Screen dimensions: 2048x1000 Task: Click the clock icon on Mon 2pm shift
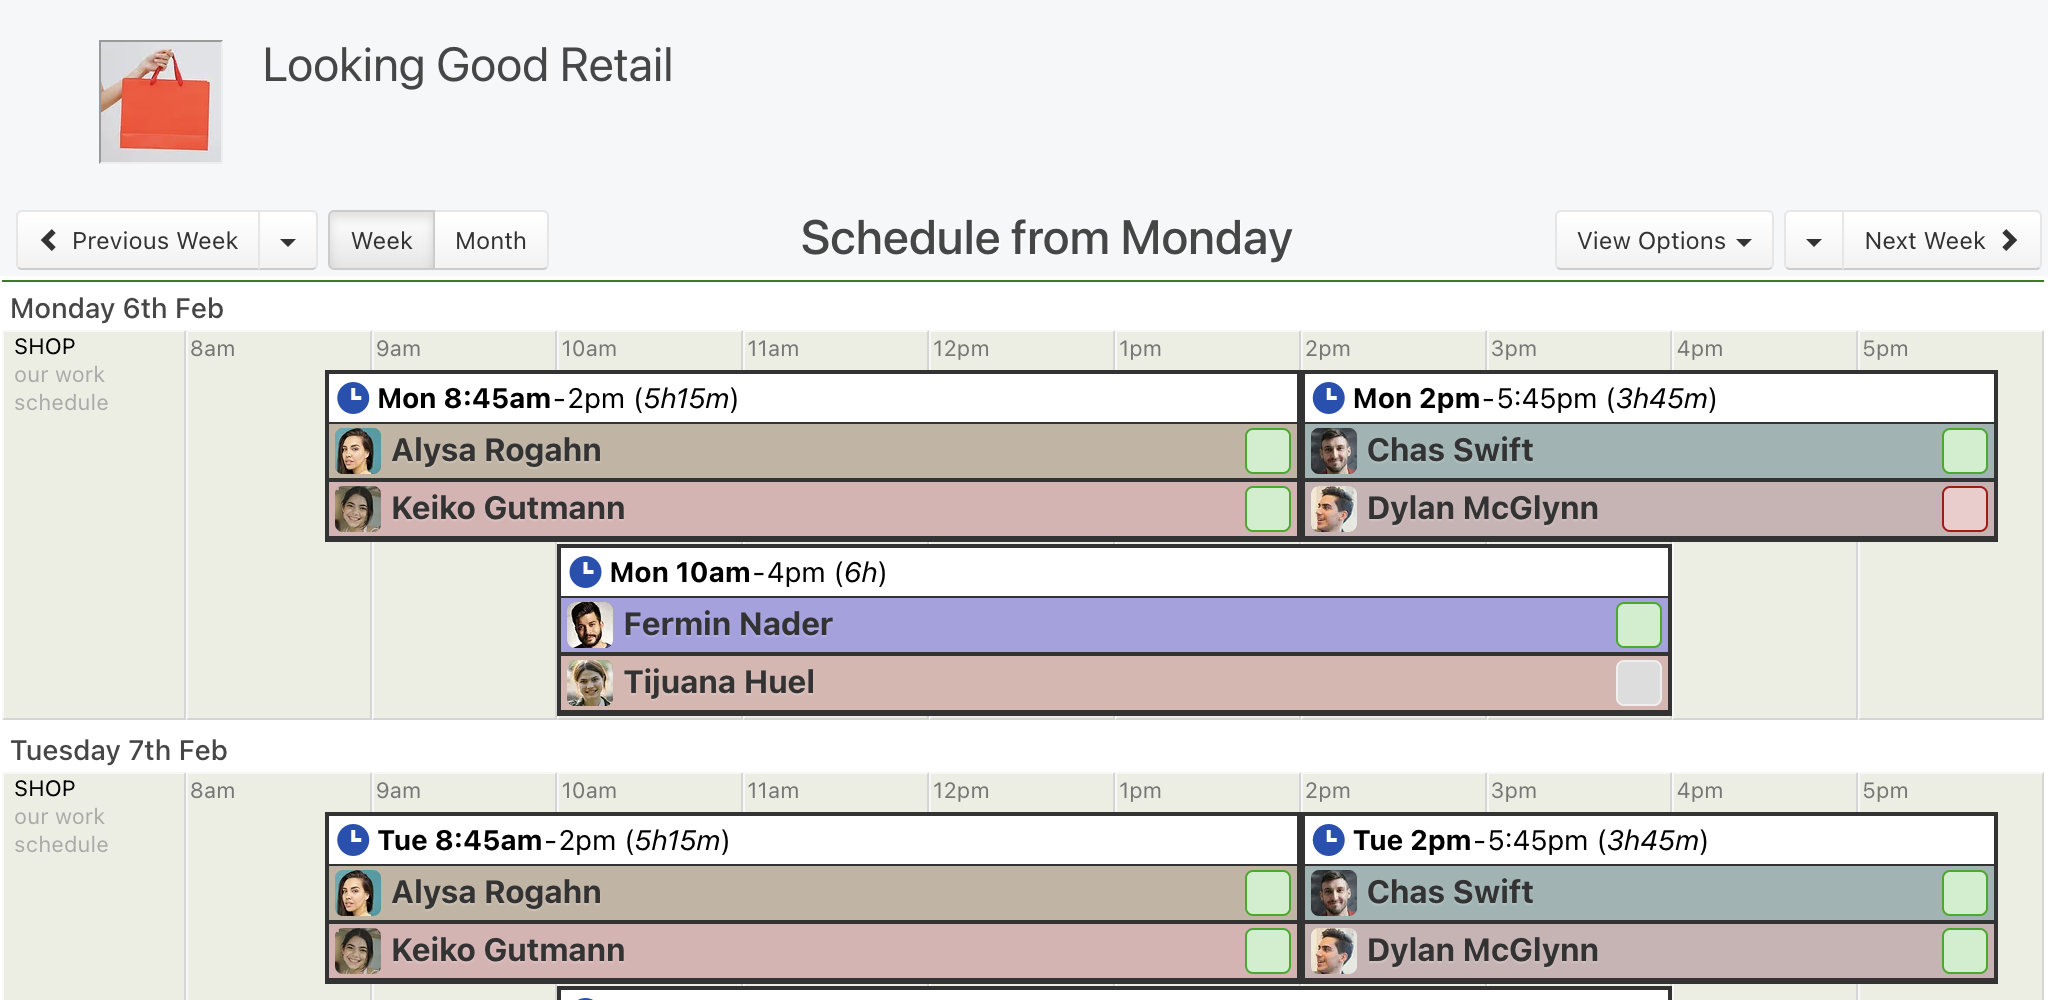(x=1328, y=398)
